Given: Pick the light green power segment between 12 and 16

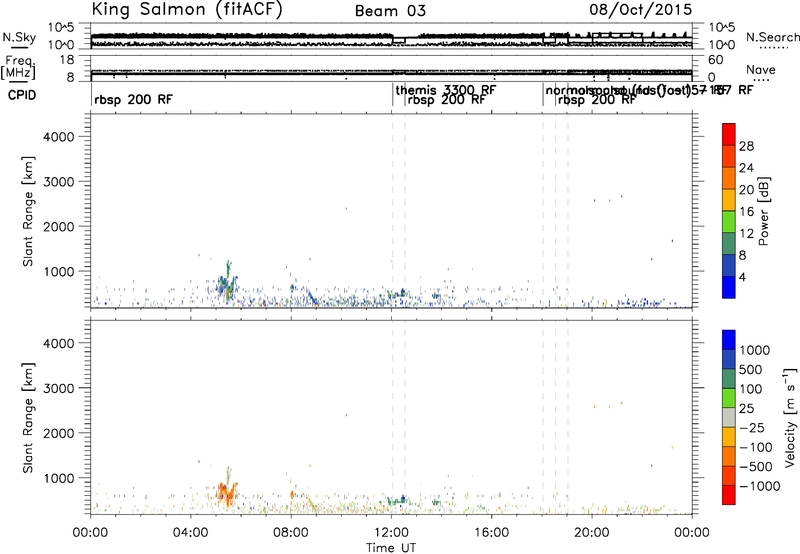Looking at the screenshot, I should coord(729,222).
